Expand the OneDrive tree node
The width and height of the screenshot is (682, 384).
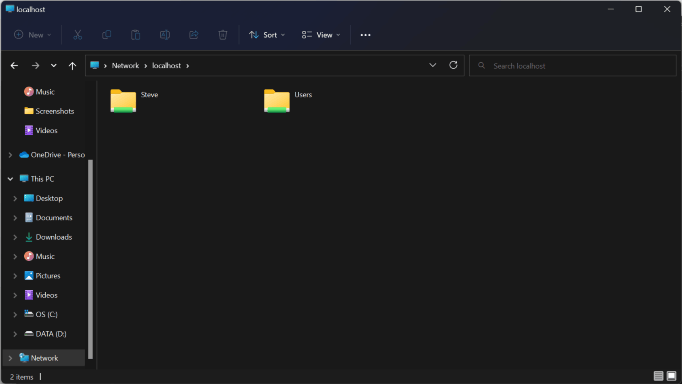click(x=10, y=155)
